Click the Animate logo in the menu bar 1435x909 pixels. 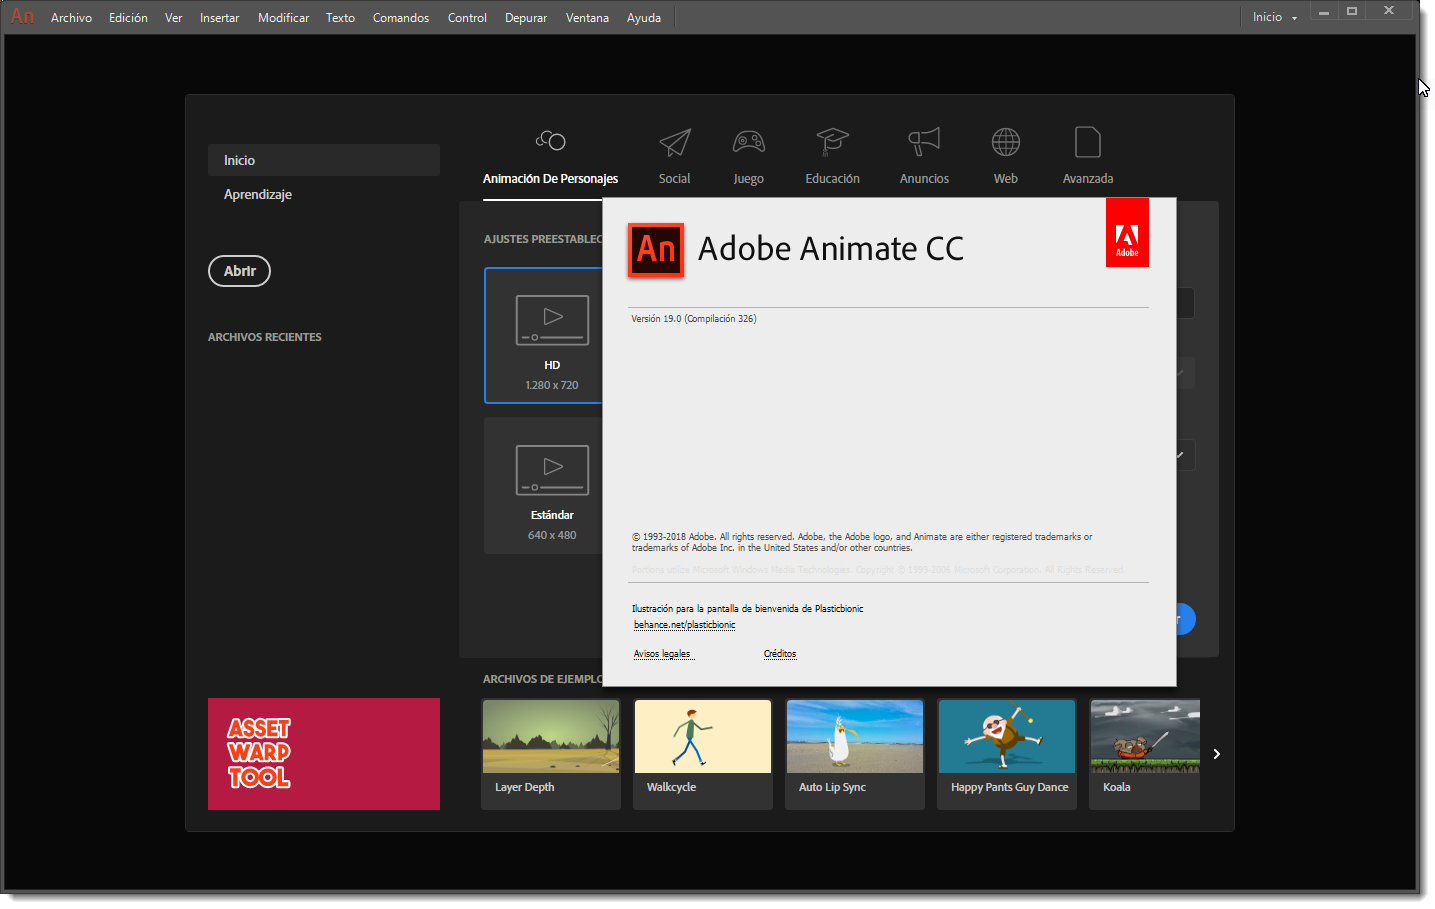click(22, 17)
